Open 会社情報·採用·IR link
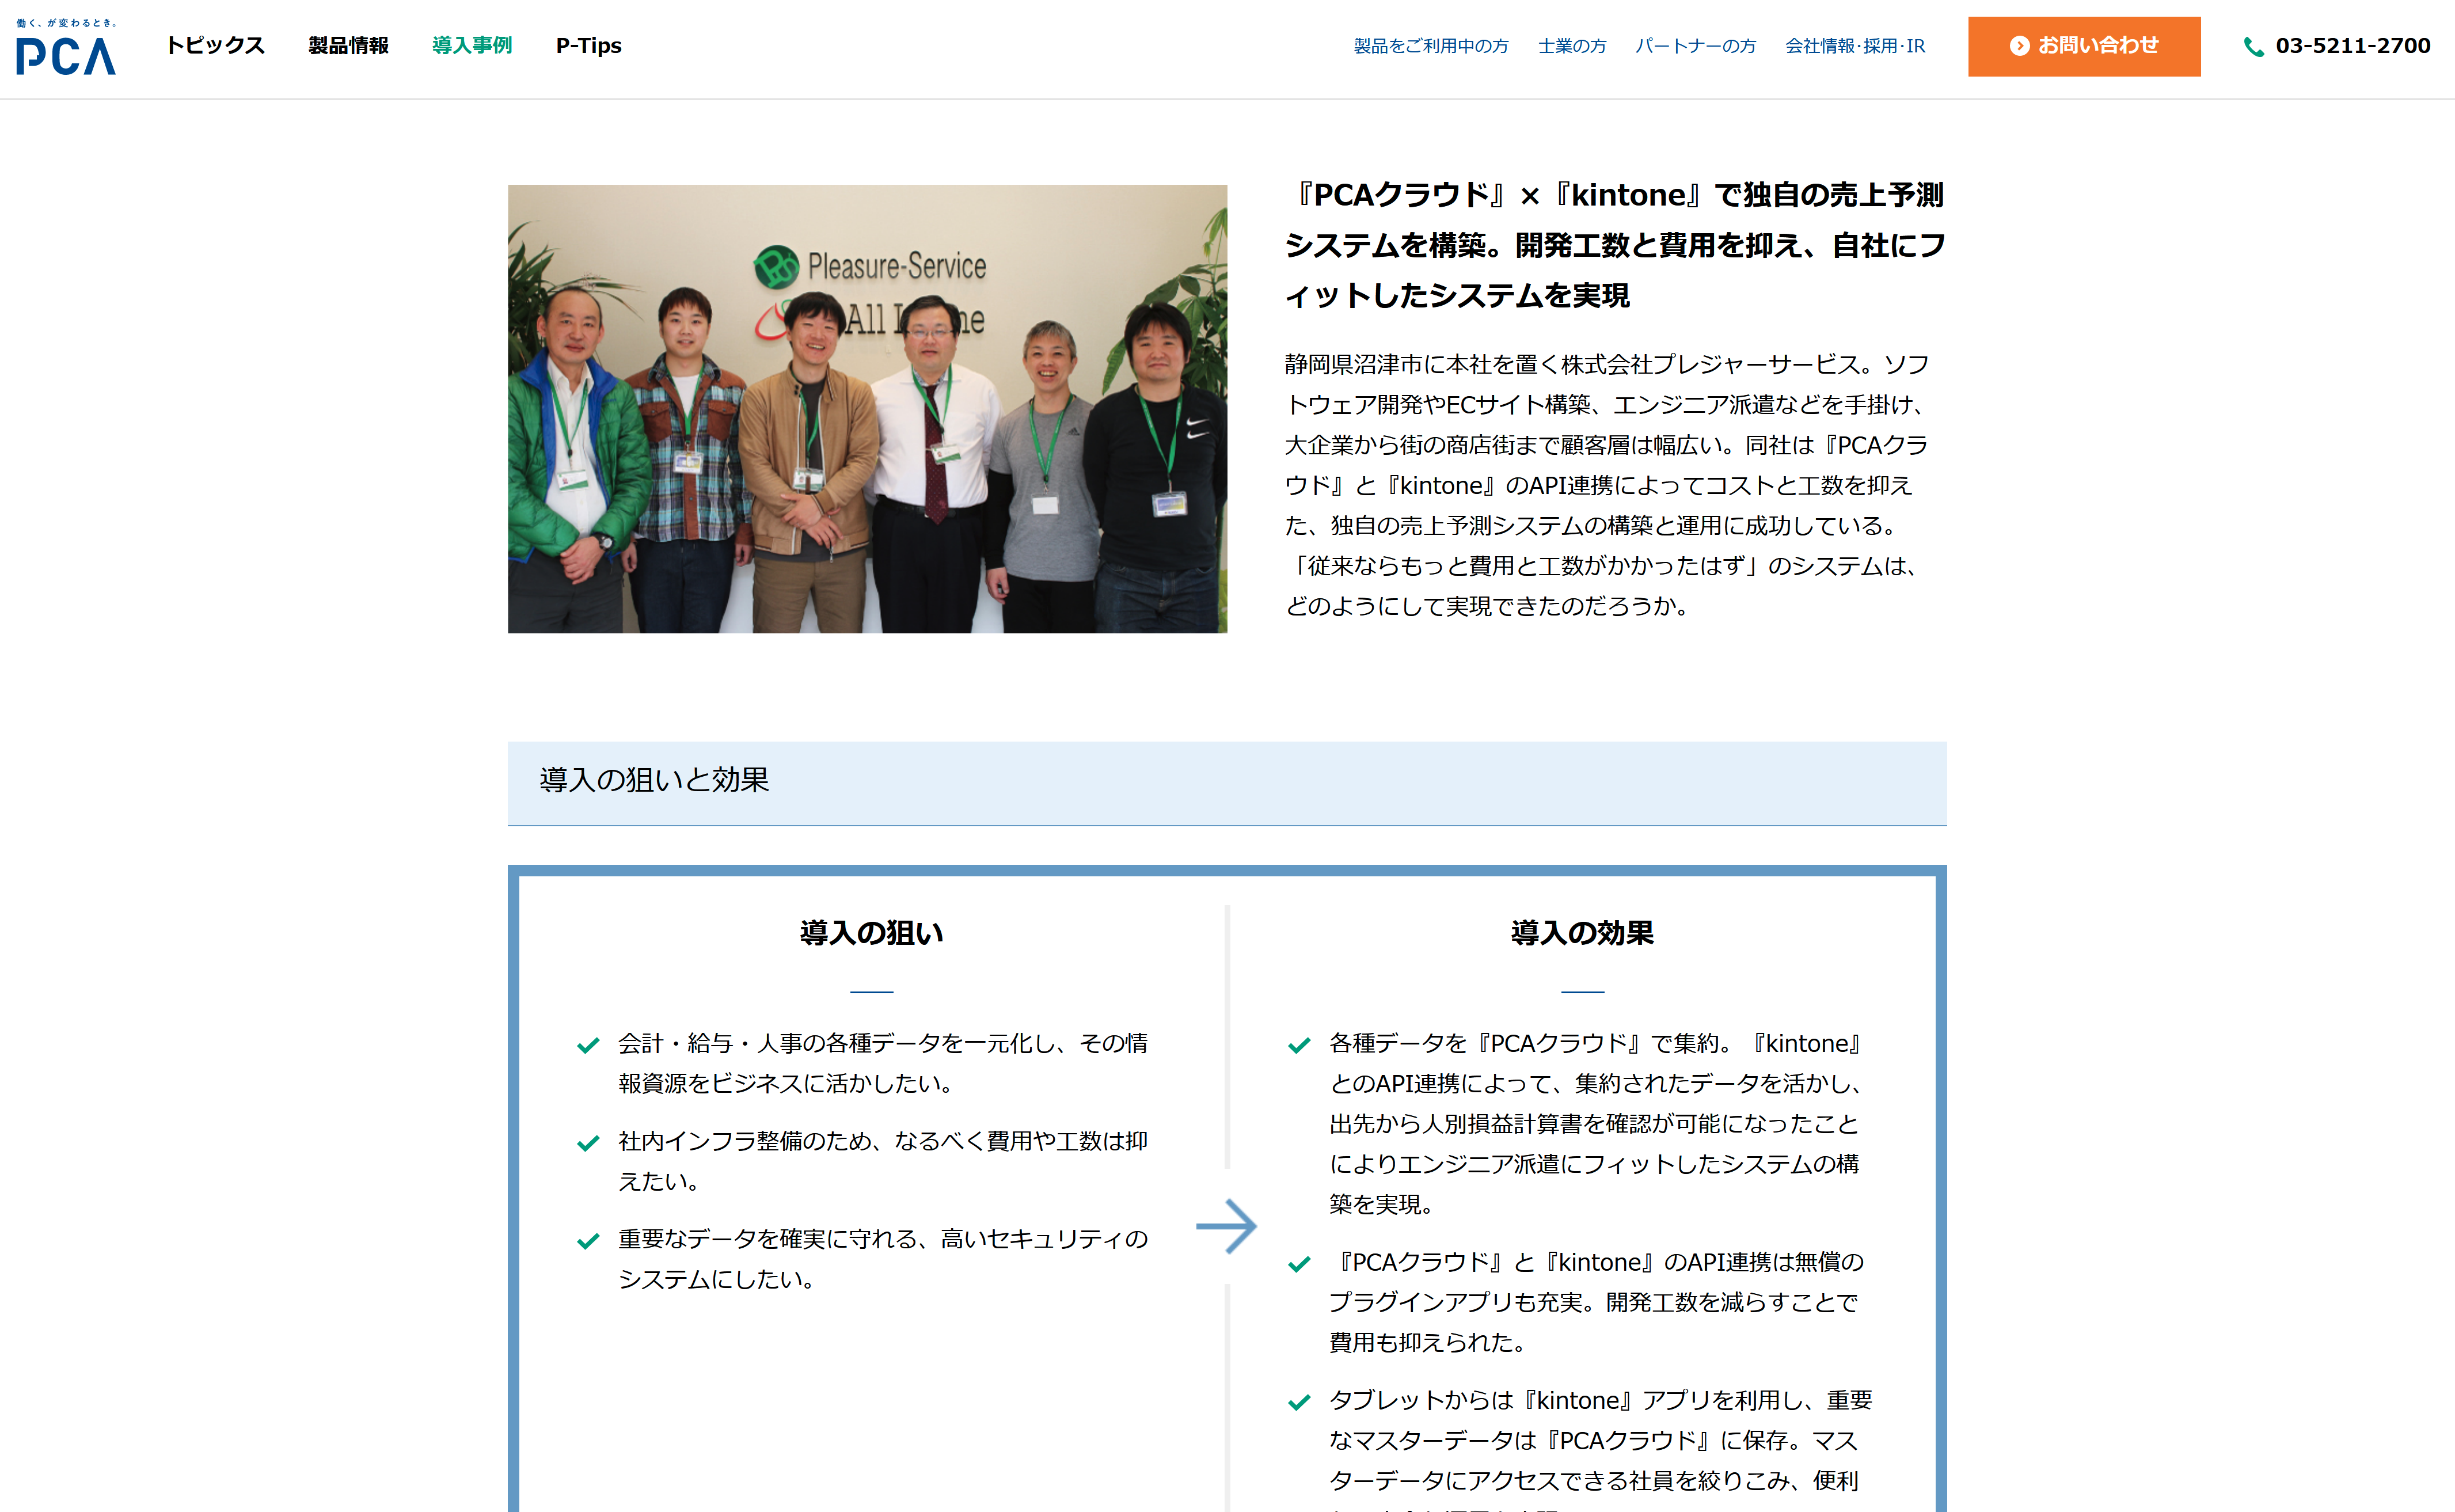 1855,46
